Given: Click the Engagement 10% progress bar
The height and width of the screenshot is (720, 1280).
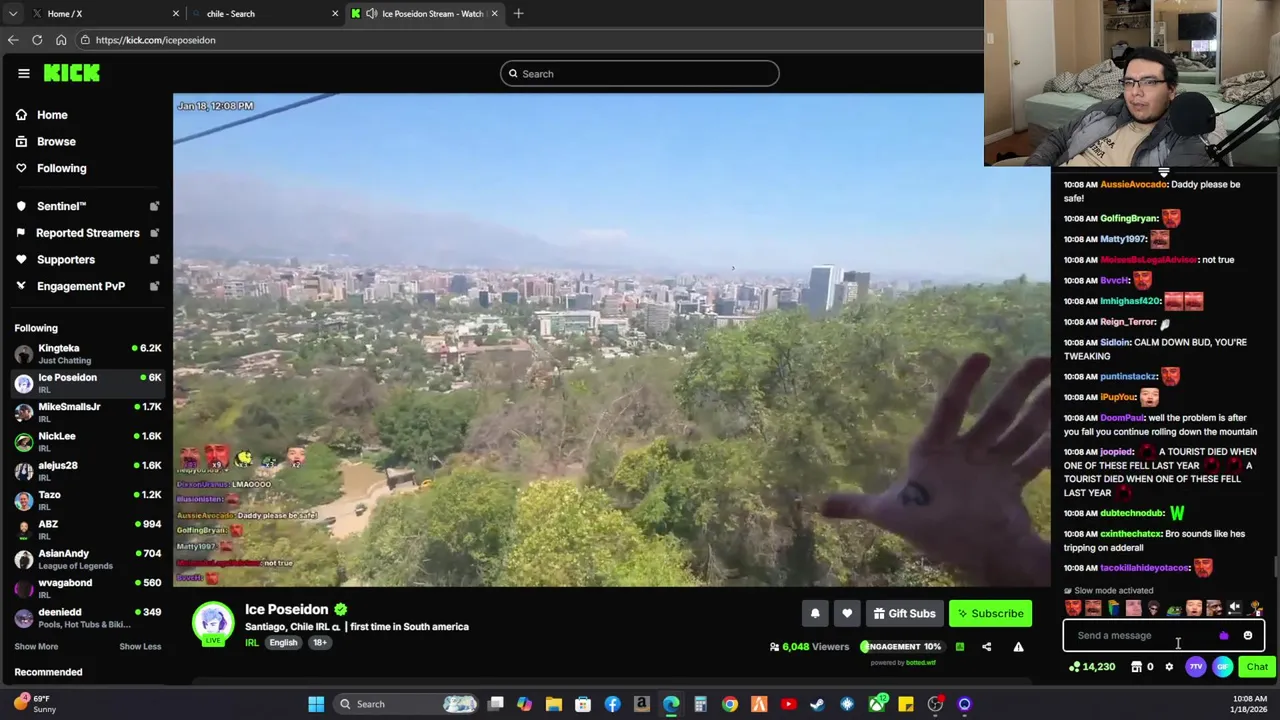Looking at the screenshot, I should (901, 647).
